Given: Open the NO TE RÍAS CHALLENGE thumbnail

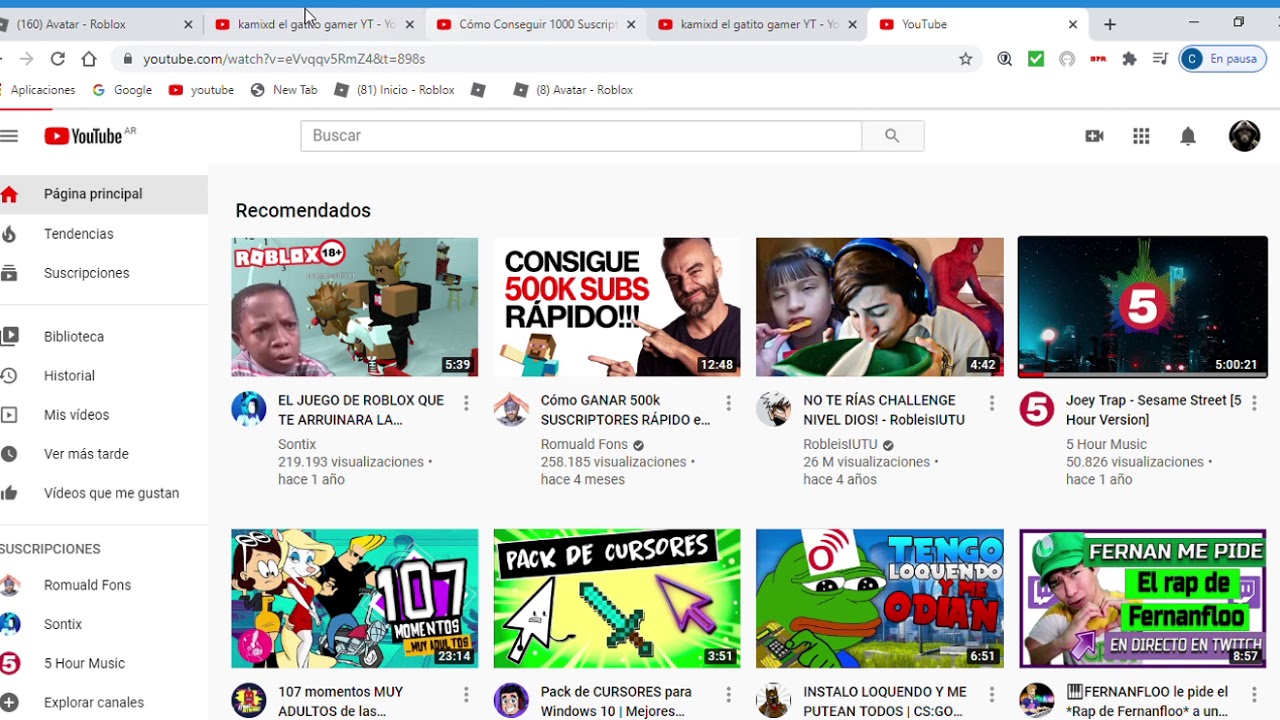Looking at the screenshot, I should 880,307.
